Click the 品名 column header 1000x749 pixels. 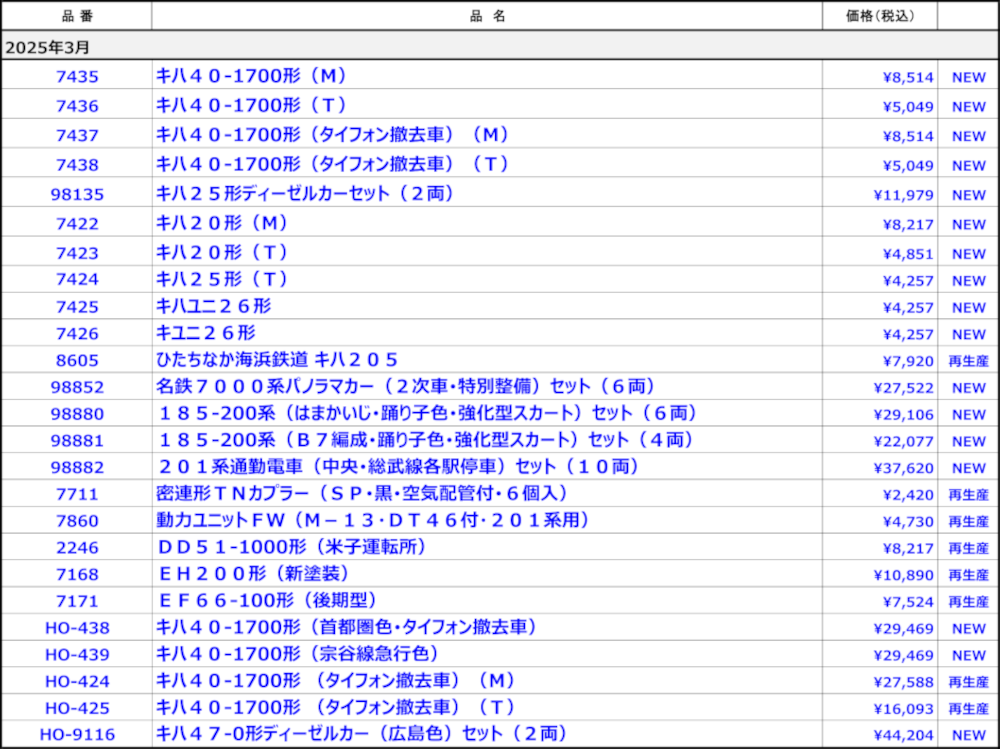[x=487, y=16]
